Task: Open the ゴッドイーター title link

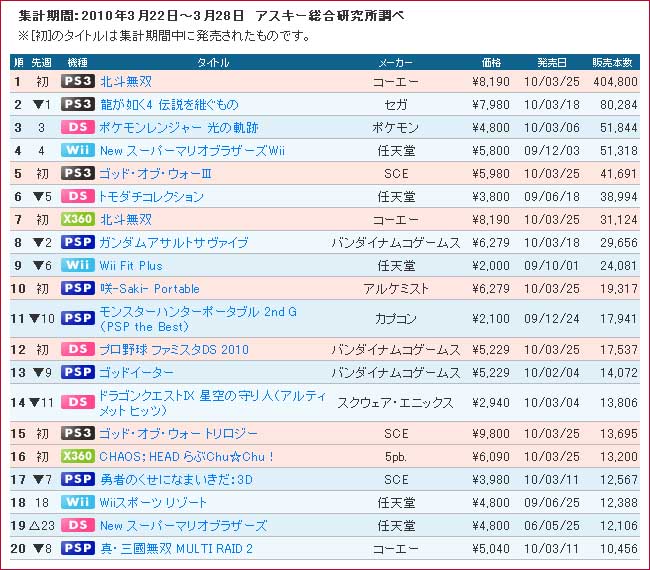Action: pos(136,373)
